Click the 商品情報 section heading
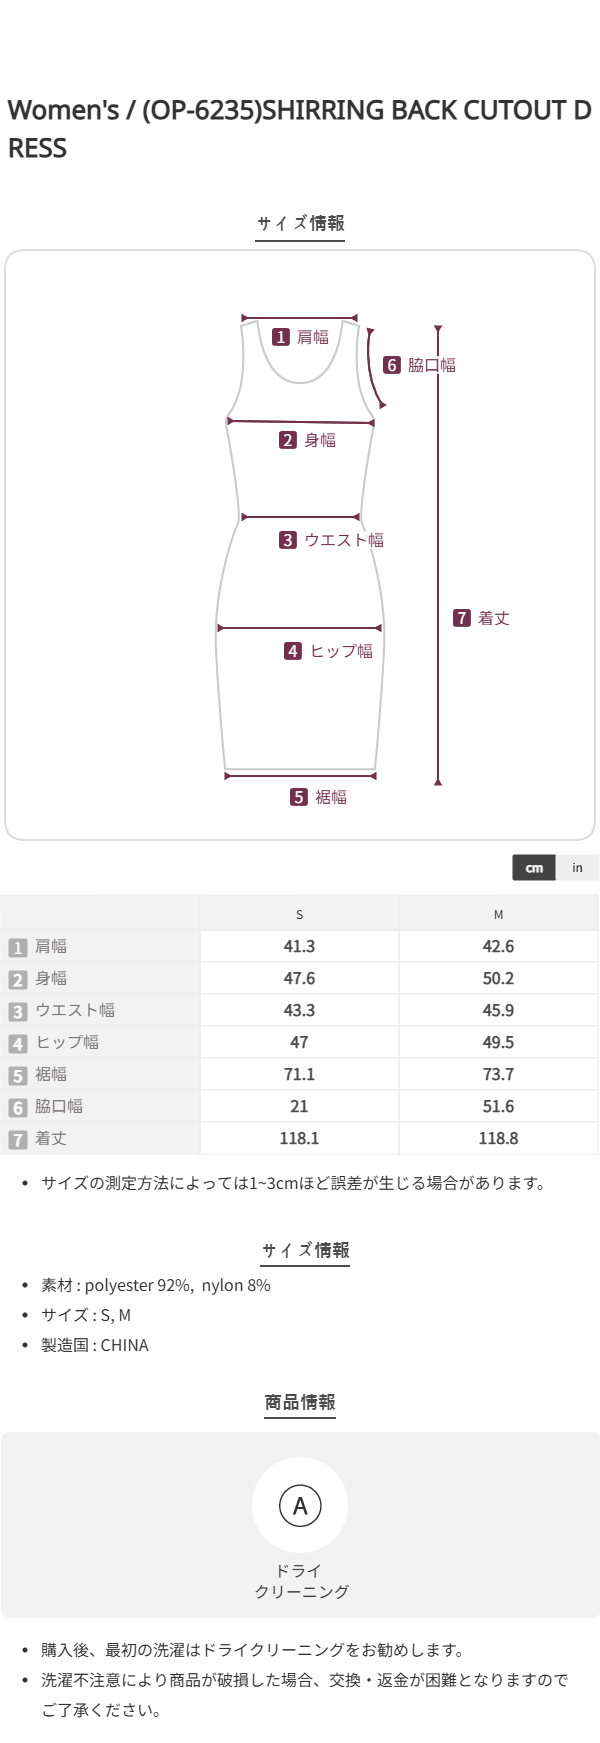Image resolution: width=600 pixels, height=1743 pixels. click(x=300, y=1402)
